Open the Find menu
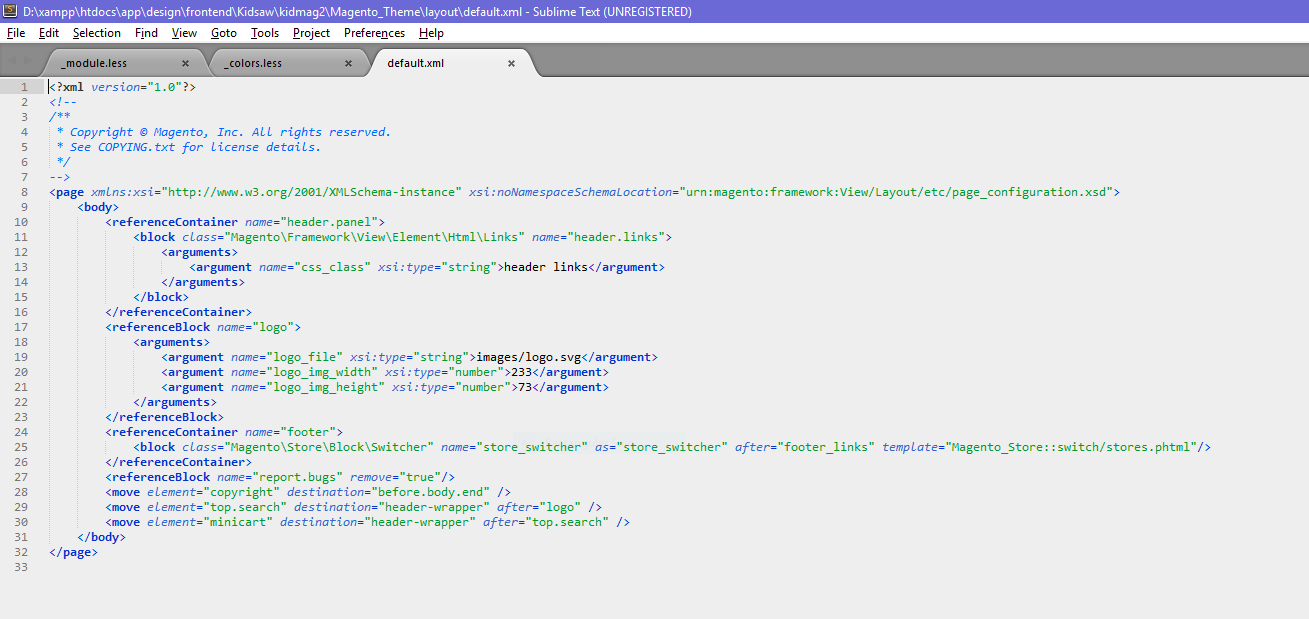The height and width of the screenshot is (619, 1309). tap(146, 33)
